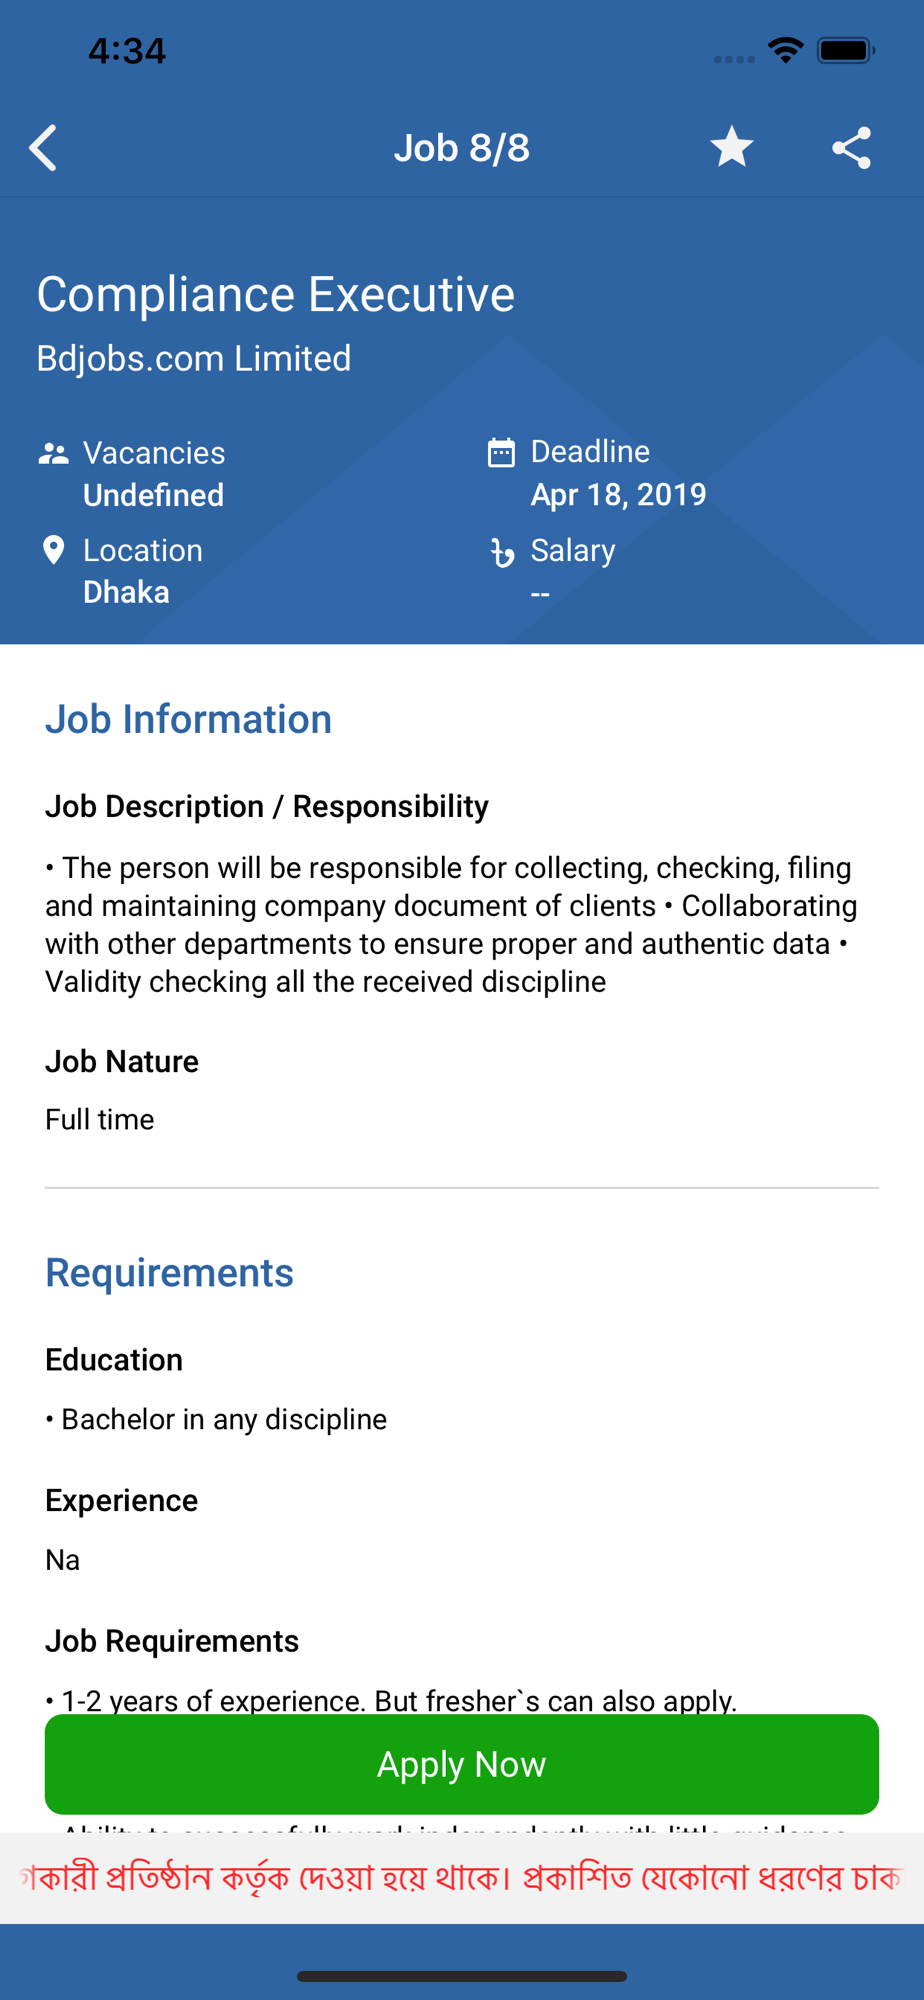Tap the back arrow icon
The height and width of the screenshot is (2000, 924).
click(43, 148)
